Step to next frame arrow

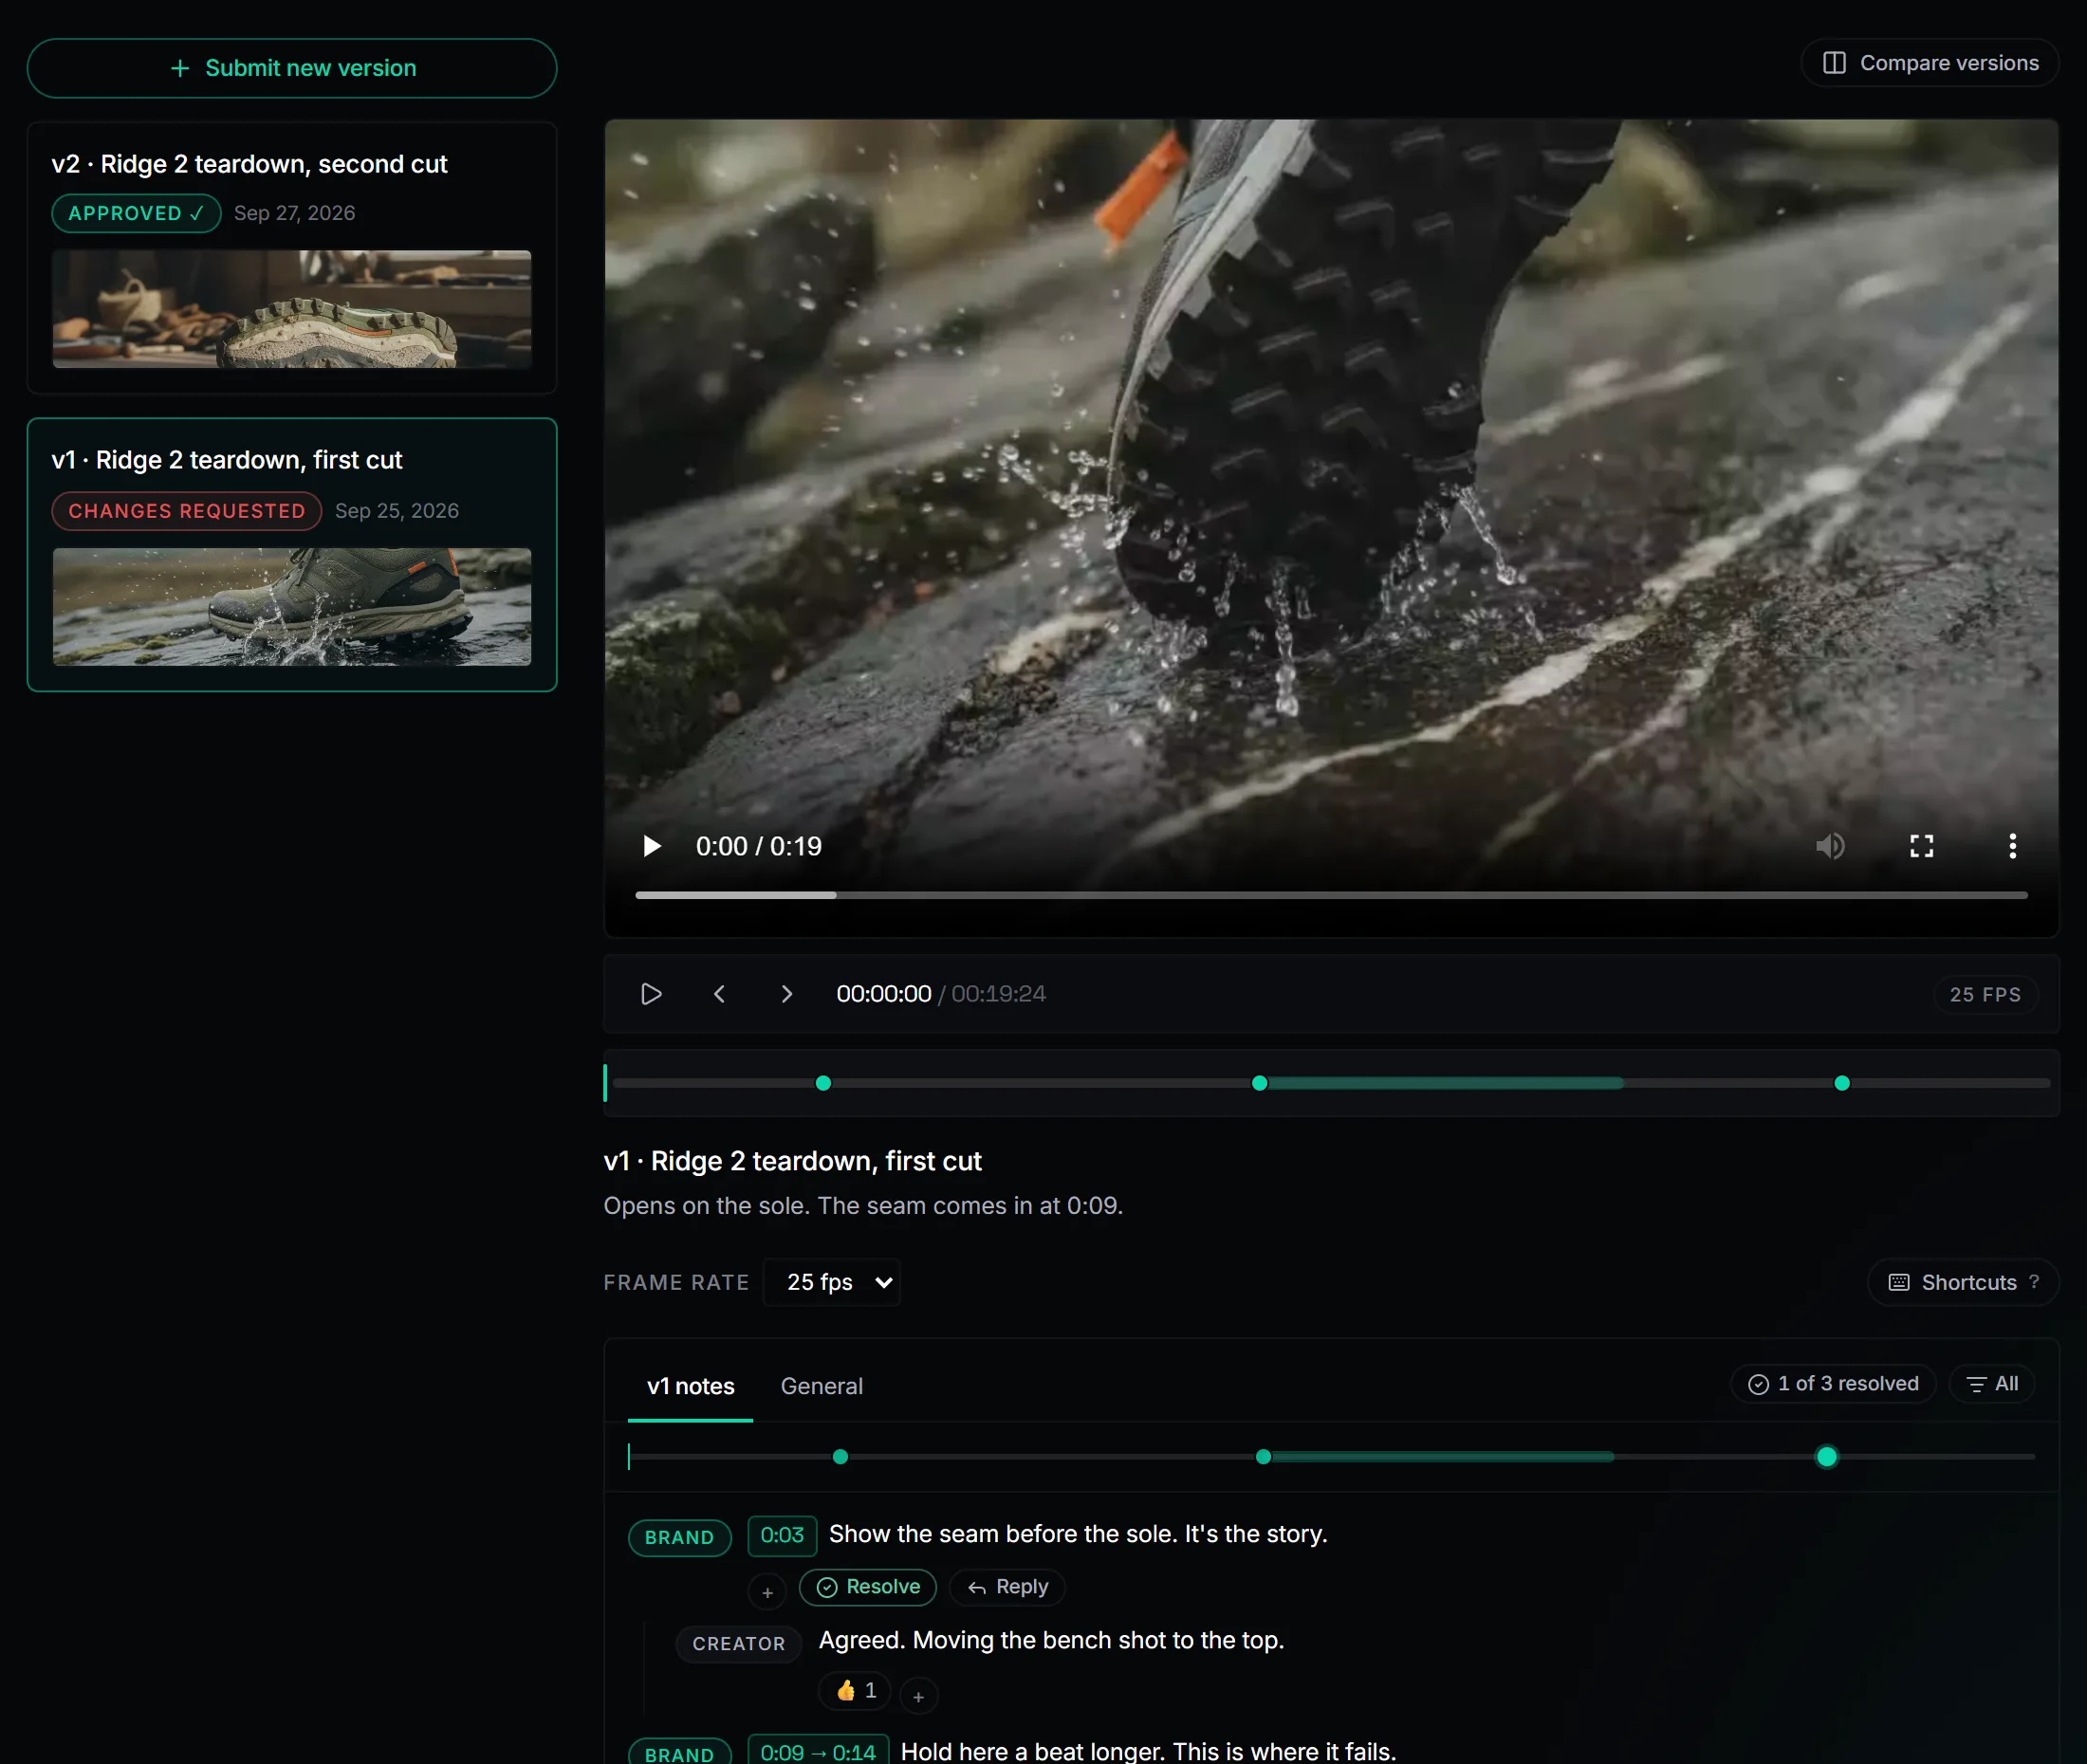786,994
